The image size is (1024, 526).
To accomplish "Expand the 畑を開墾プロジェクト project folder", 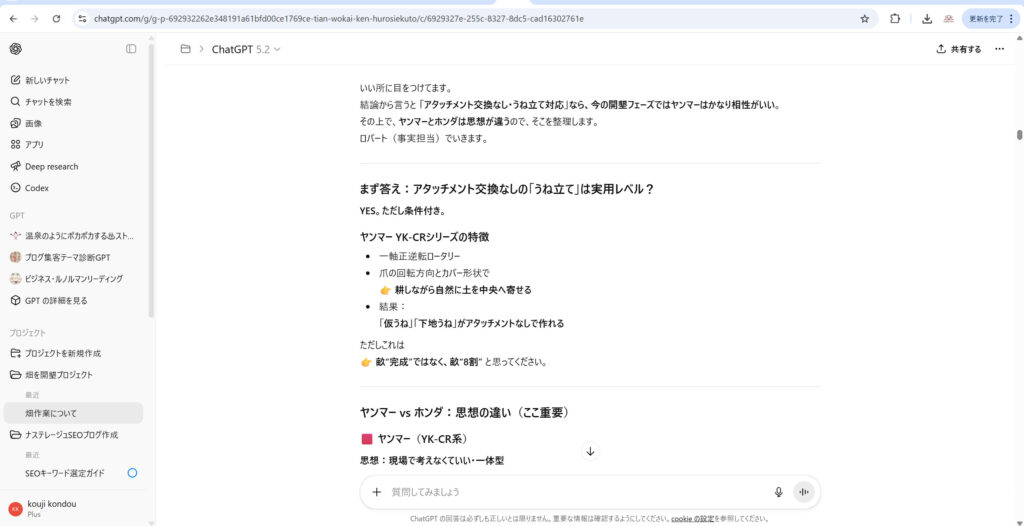I will [58, 375].
